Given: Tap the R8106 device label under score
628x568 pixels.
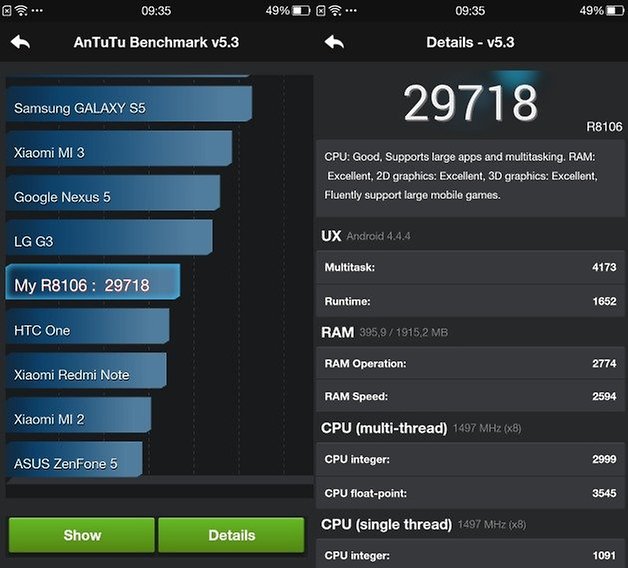Looking at the screenshot, I should pyautogui.click(x=604, y=127).
